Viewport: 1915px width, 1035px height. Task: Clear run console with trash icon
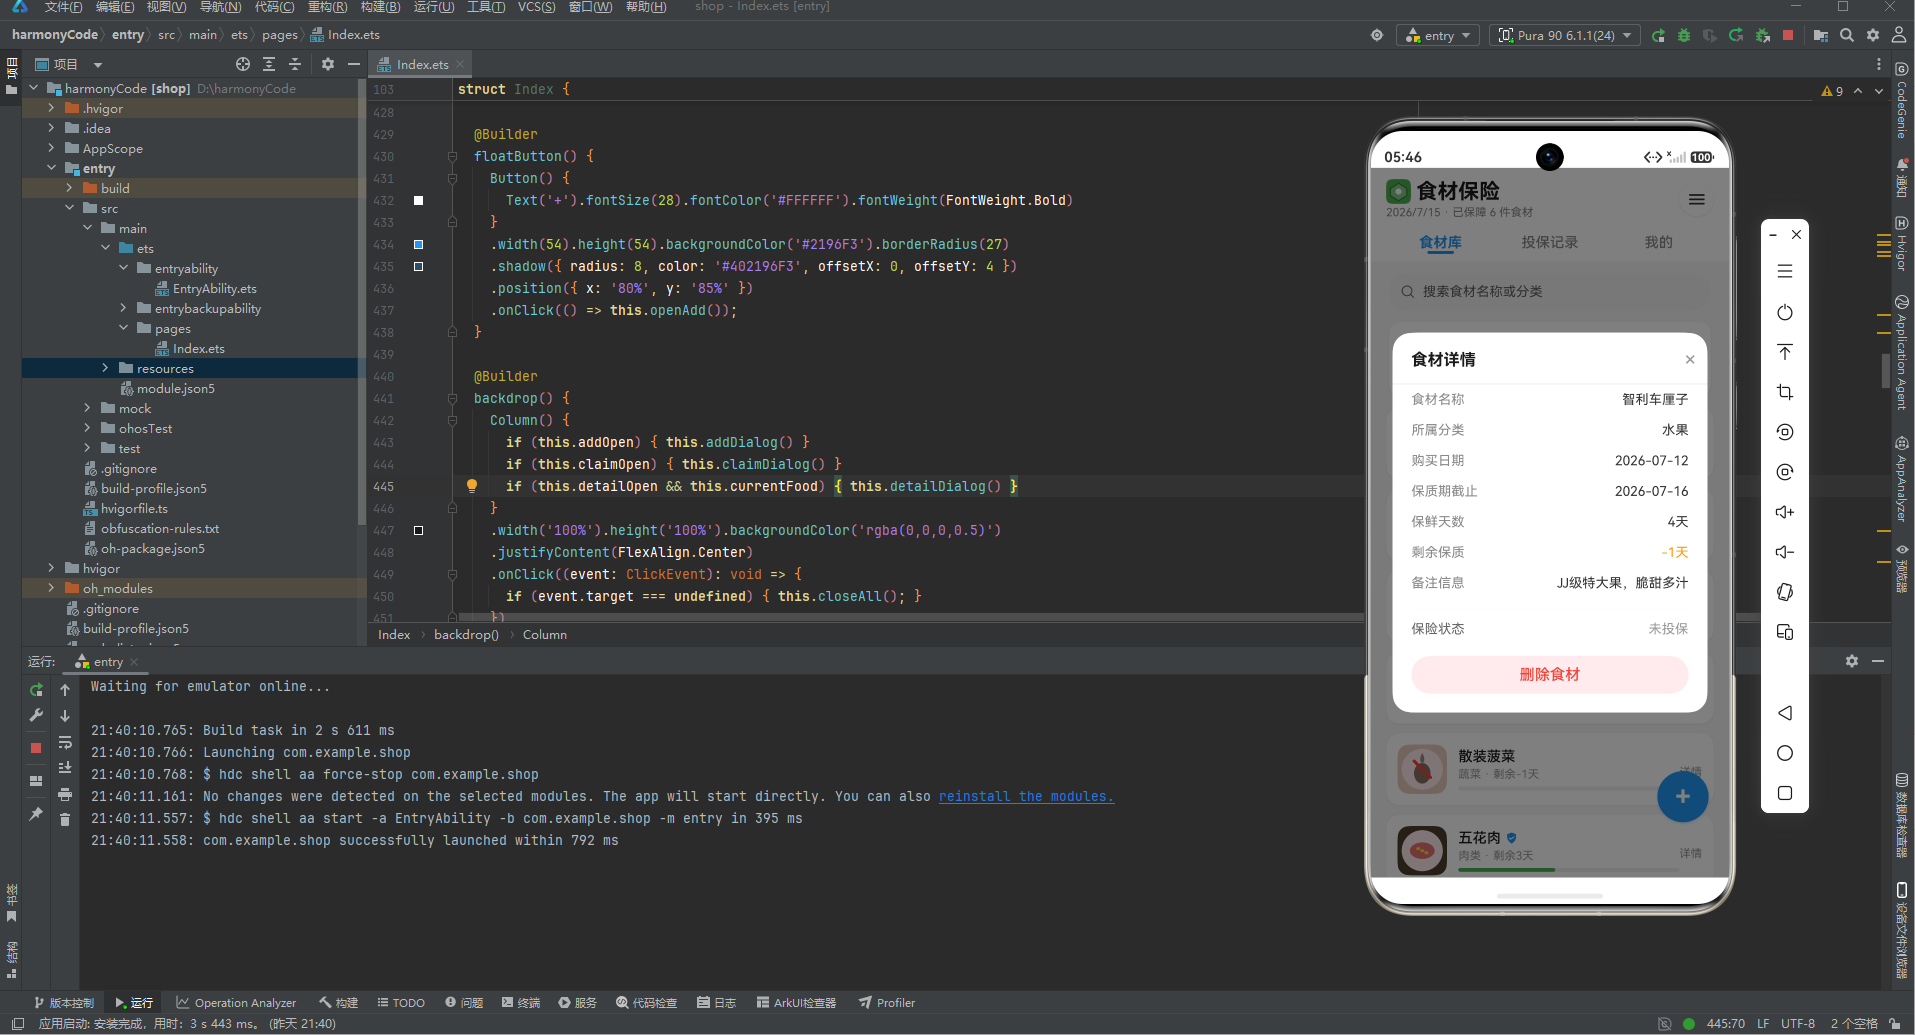(x=65, y=820)
